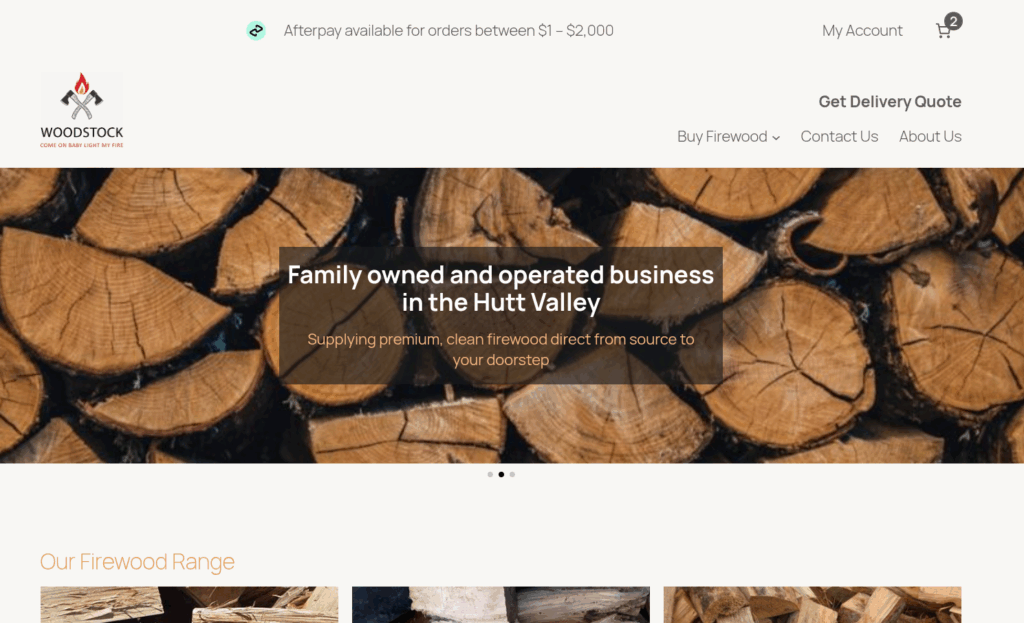
Task: Click the Family owned hero heading
Action: pyautogui.click(x=501, y=289)
